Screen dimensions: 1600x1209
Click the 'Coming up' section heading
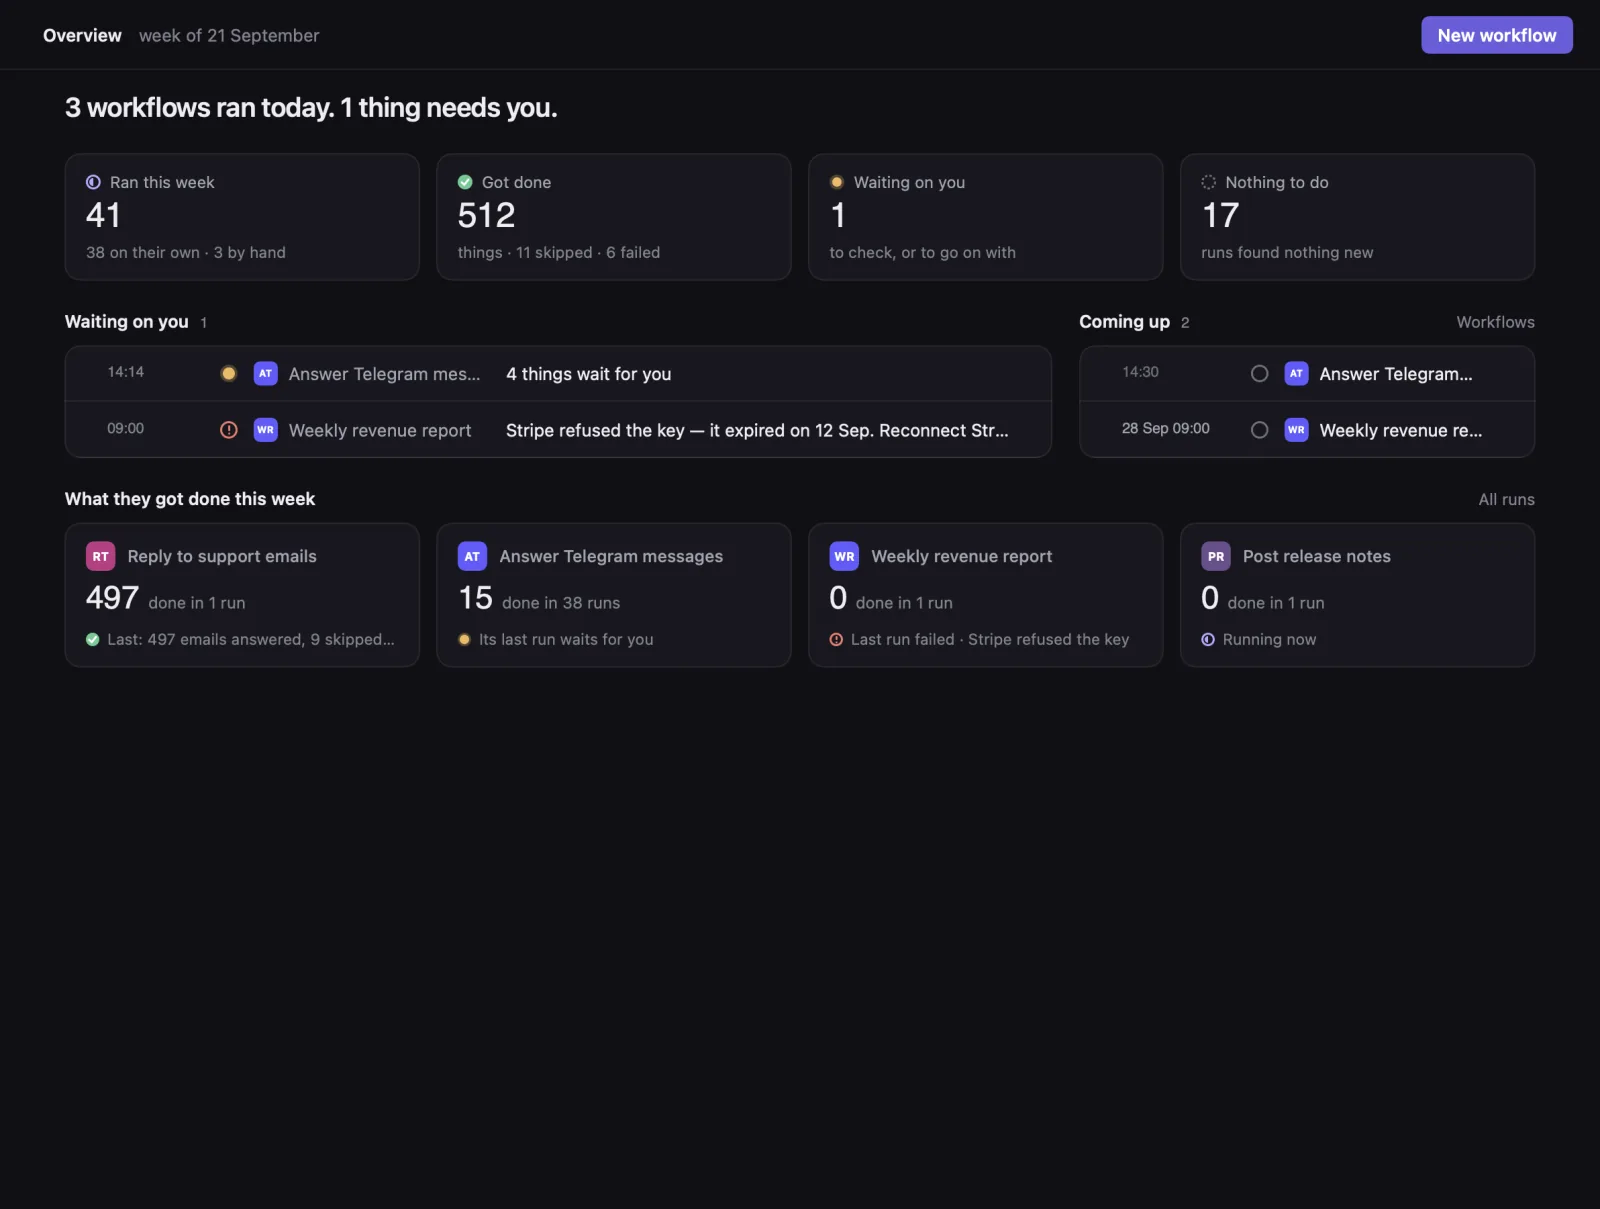tap(1124, 321)
